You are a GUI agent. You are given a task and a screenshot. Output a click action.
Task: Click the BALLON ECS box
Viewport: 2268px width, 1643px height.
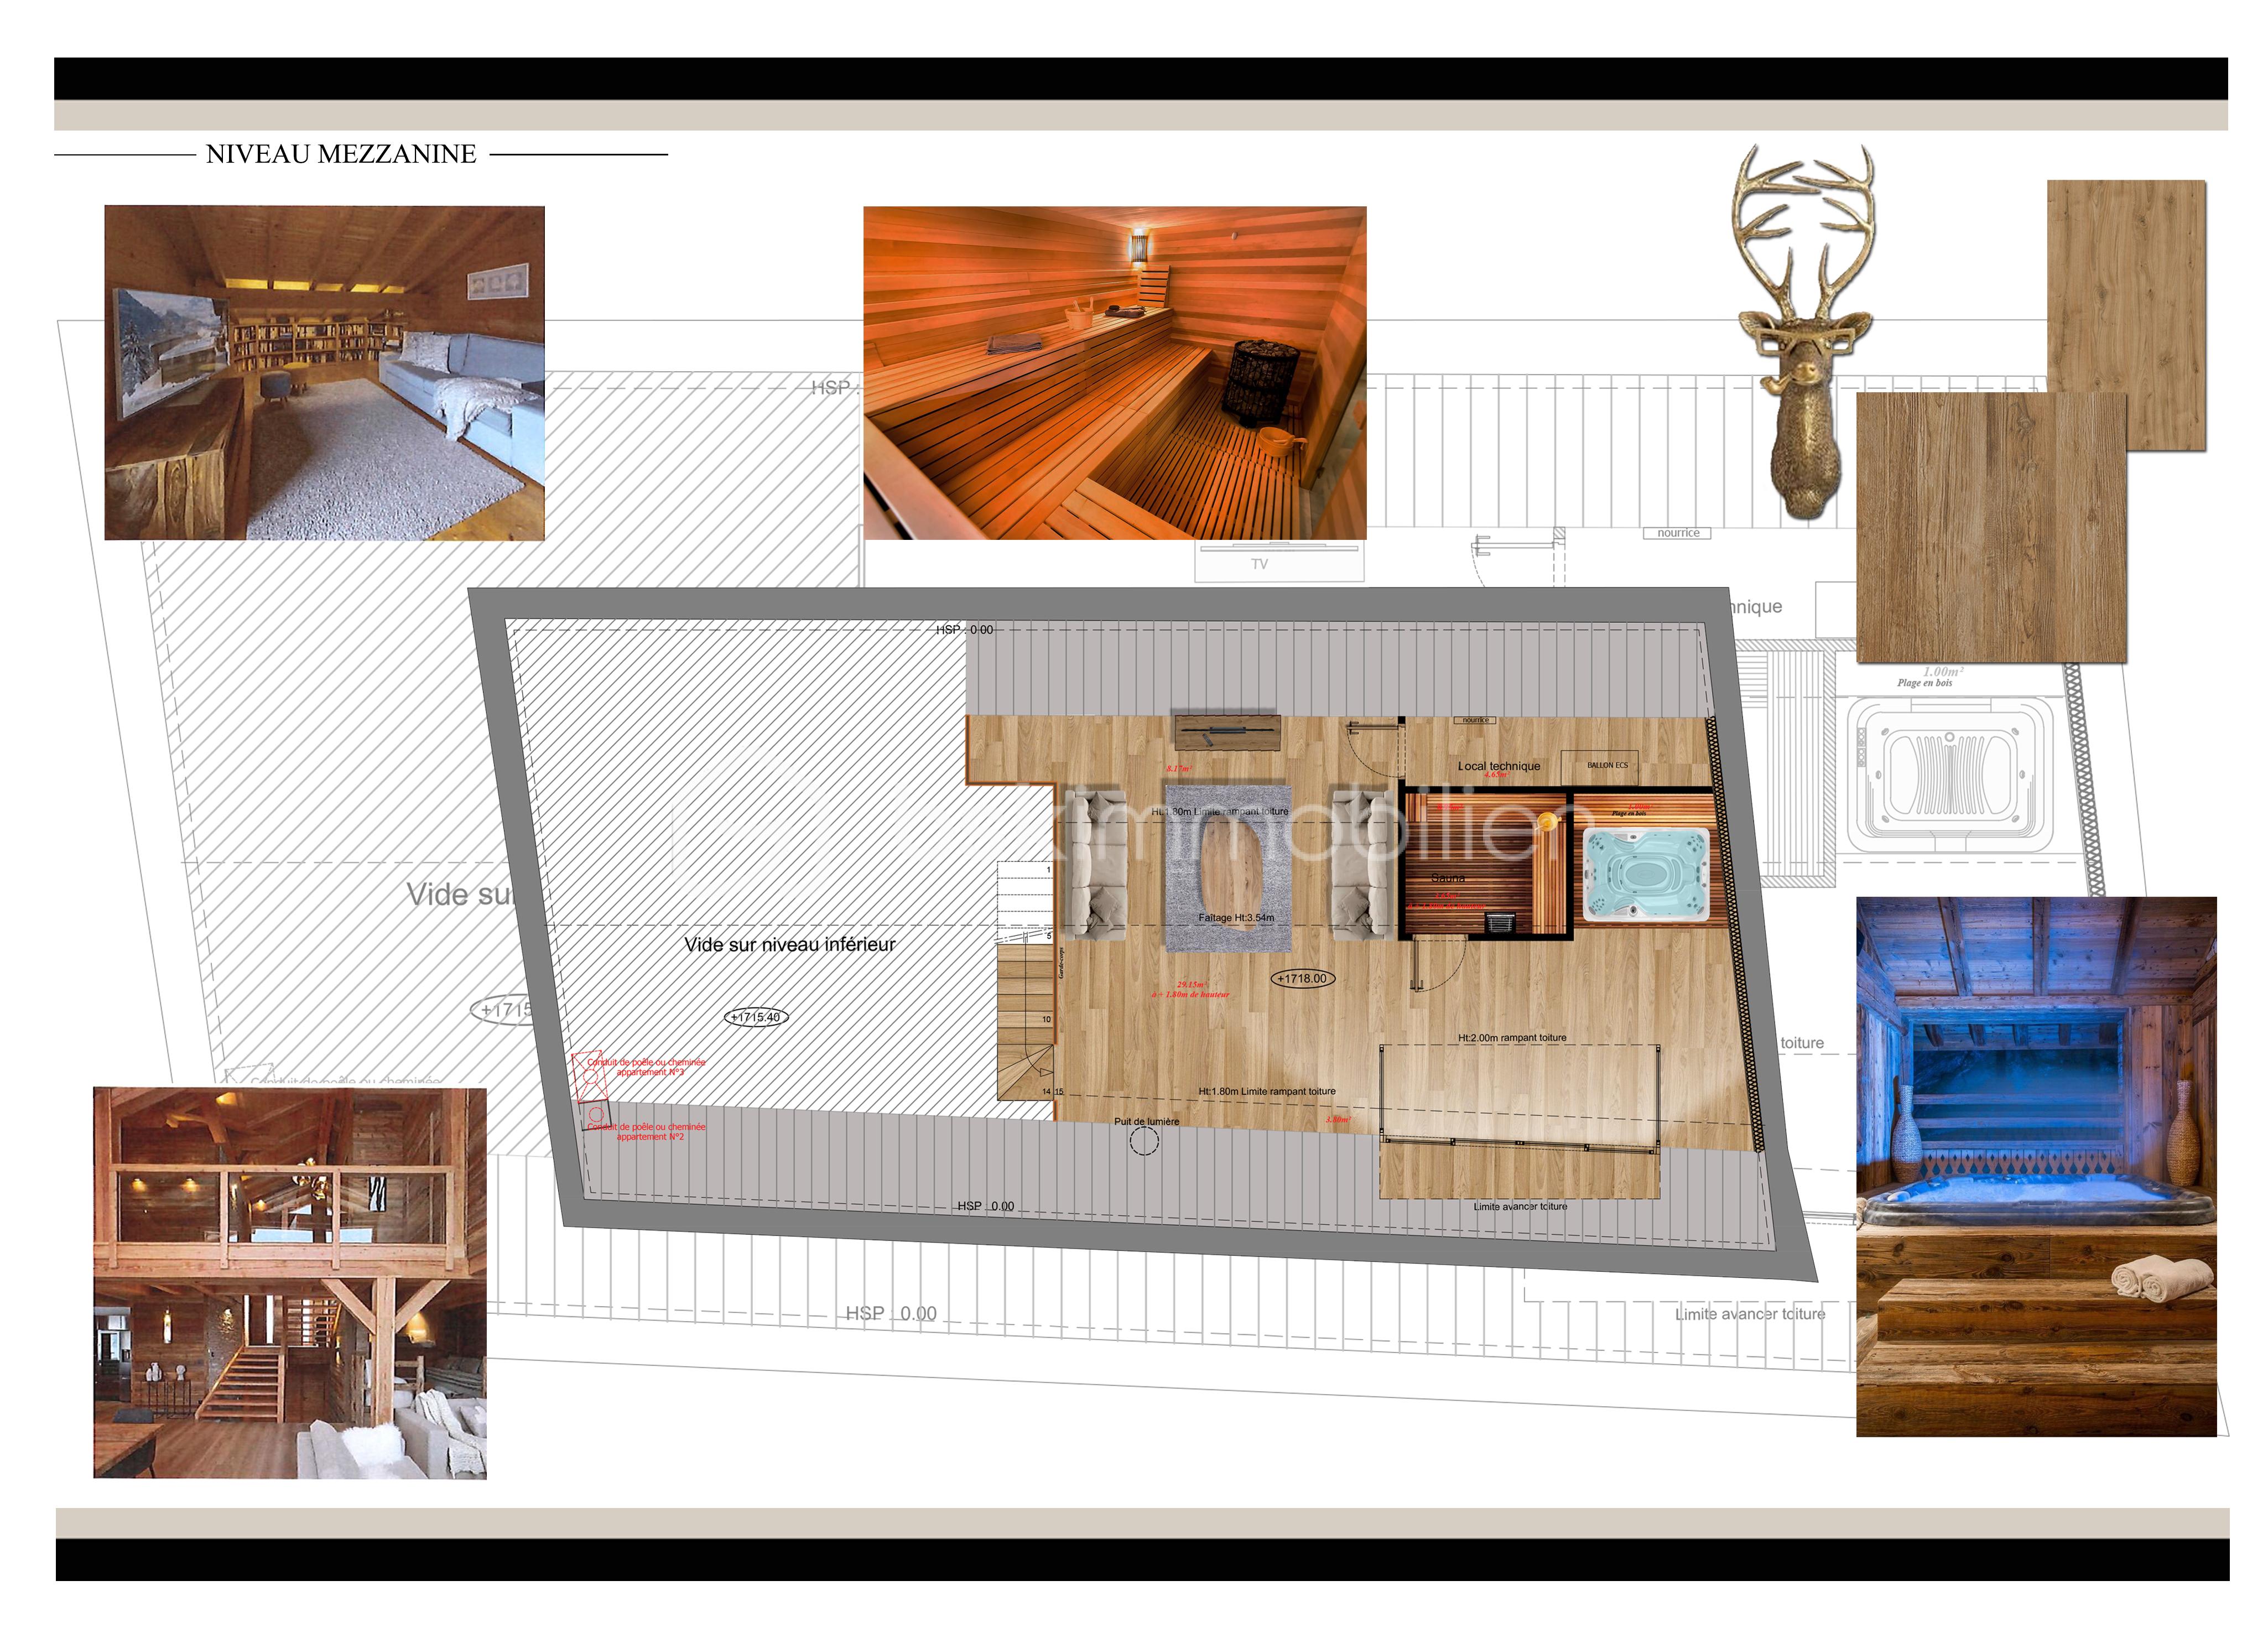1599,765
